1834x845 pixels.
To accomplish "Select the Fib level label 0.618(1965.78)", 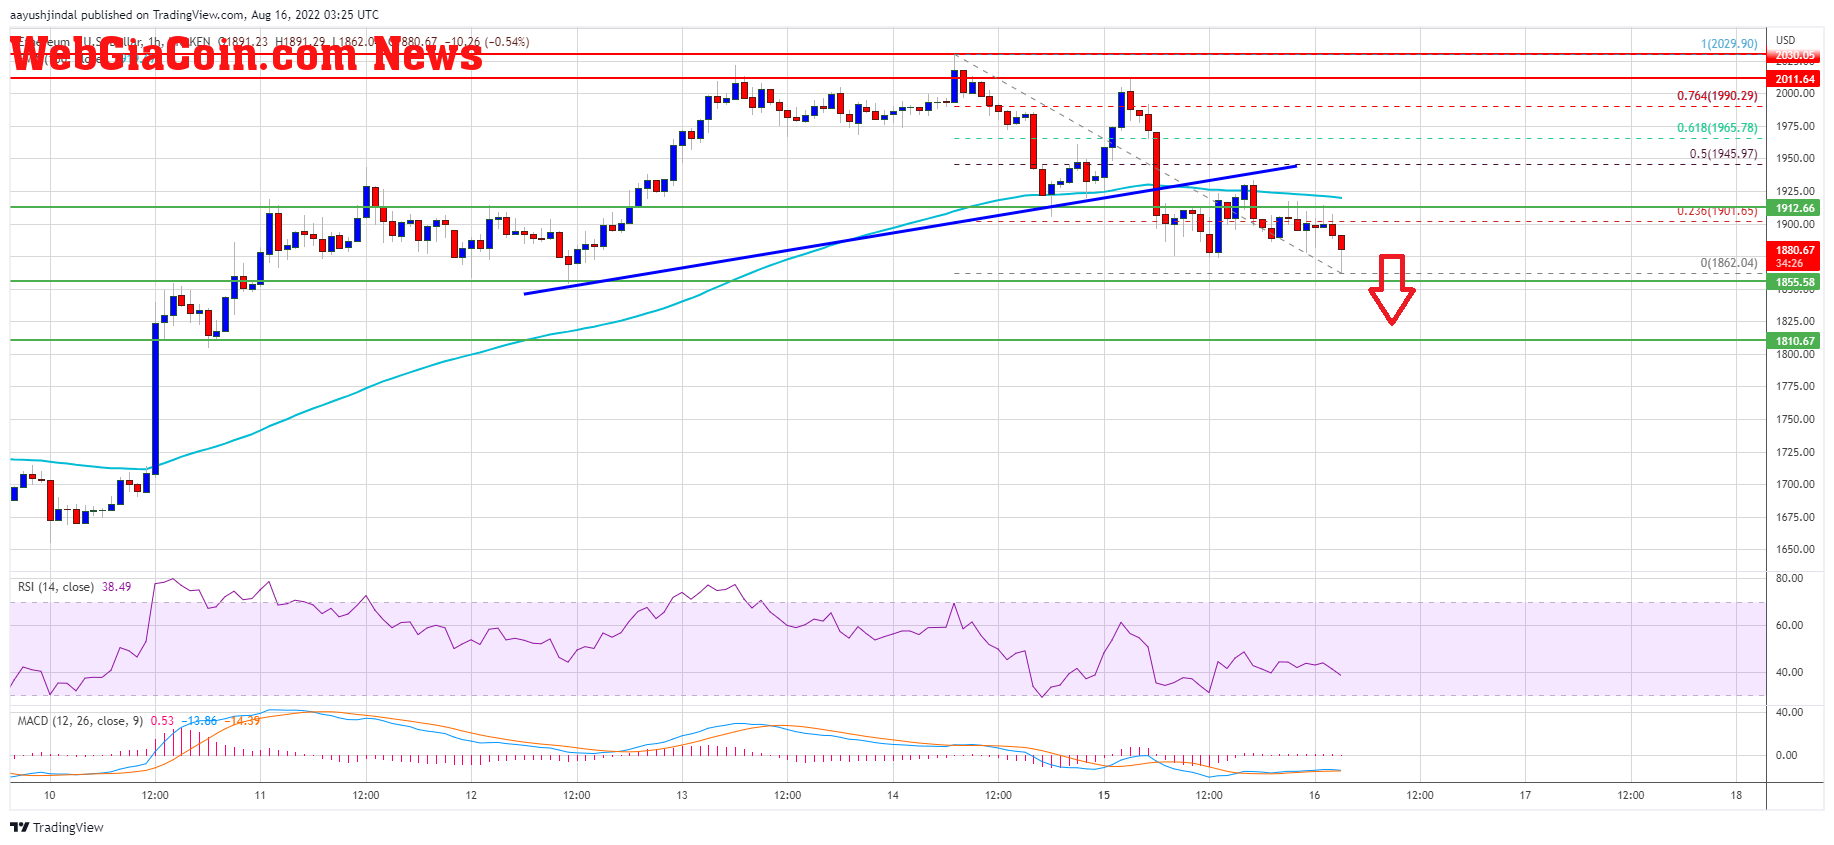I will point(1717,128).
